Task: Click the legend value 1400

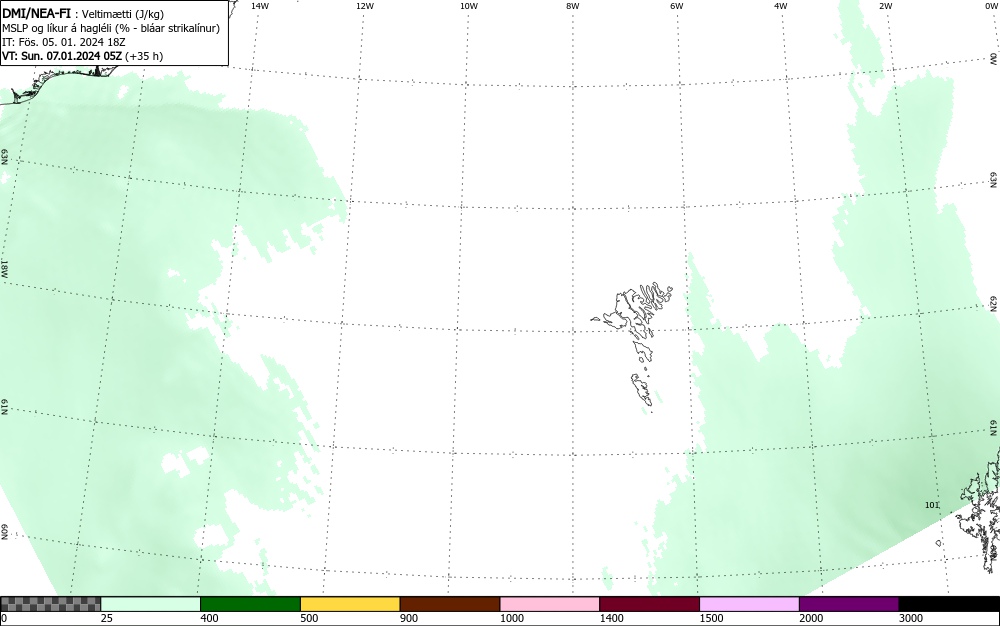Action: (x=611, y=618)
